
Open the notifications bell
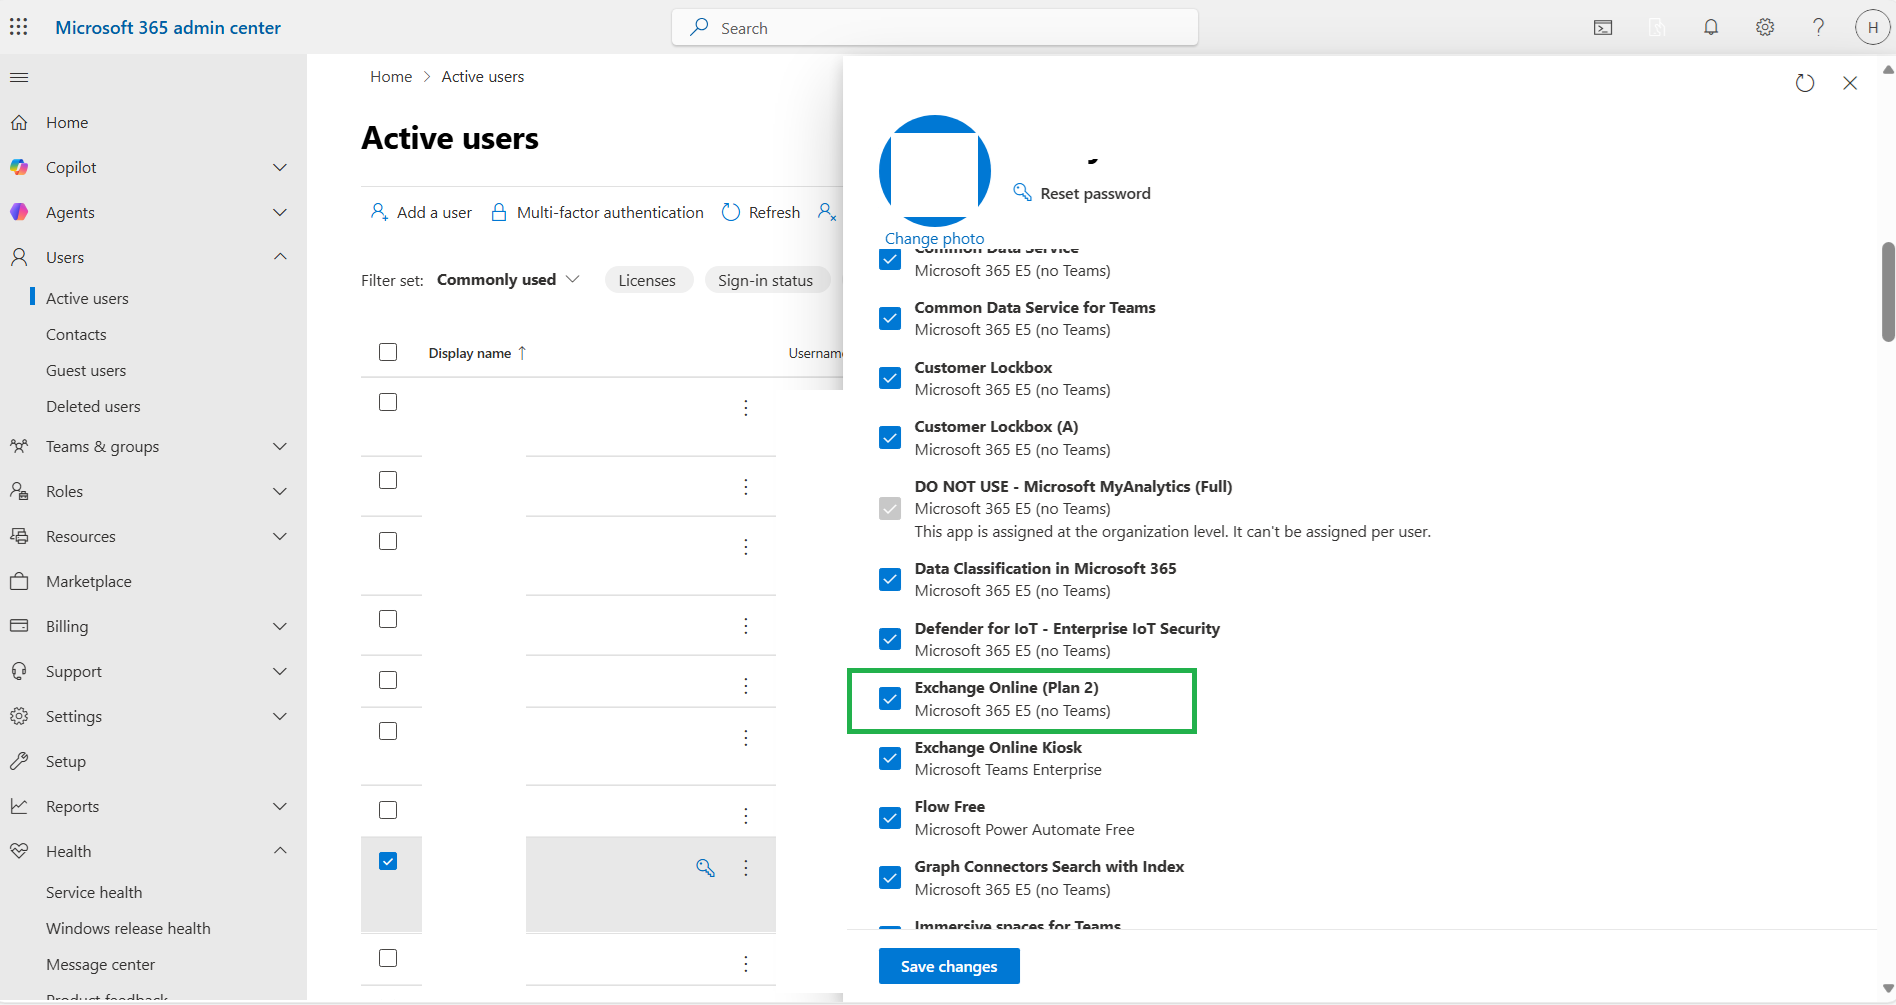(x=1711, y=28)
